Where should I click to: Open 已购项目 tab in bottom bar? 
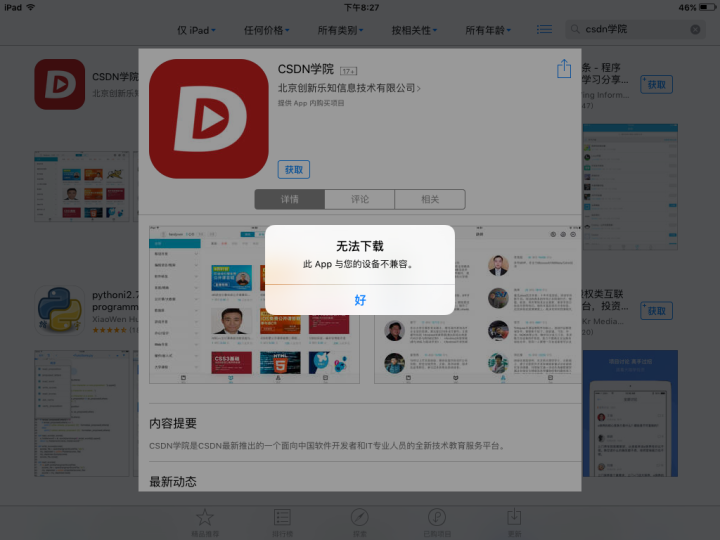437,523
